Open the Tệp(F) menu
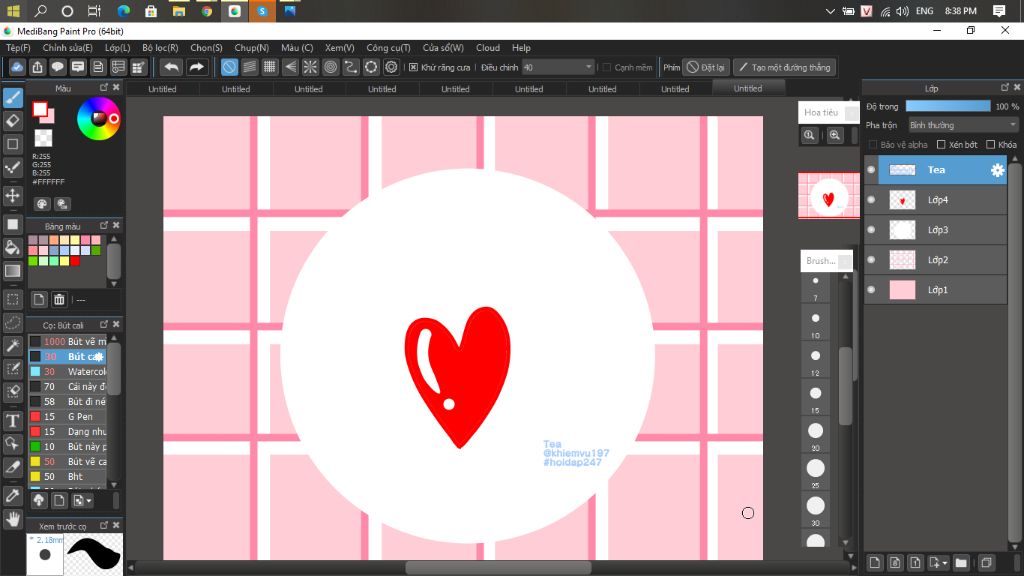 click(18, 48)
